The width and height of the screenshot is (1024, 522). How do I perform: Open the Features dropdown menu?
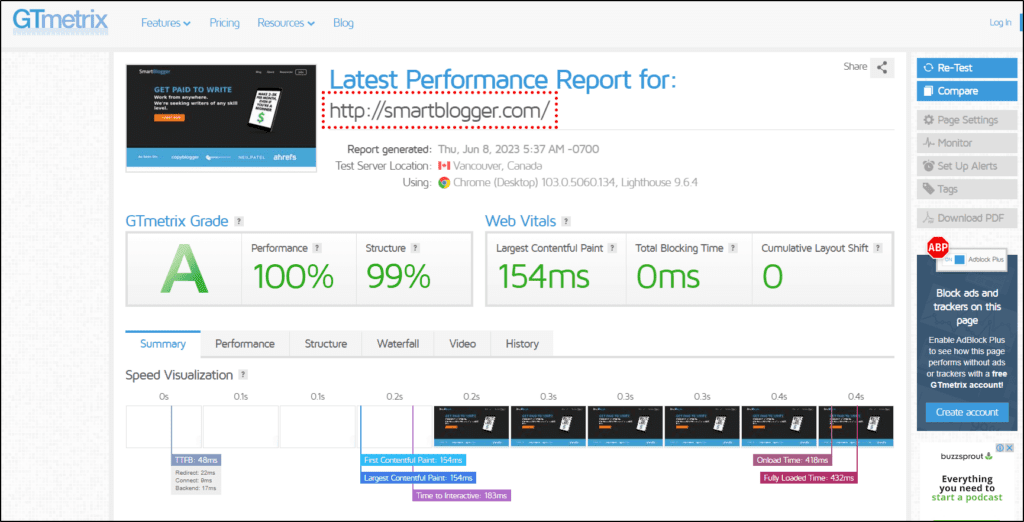point(166,23)
